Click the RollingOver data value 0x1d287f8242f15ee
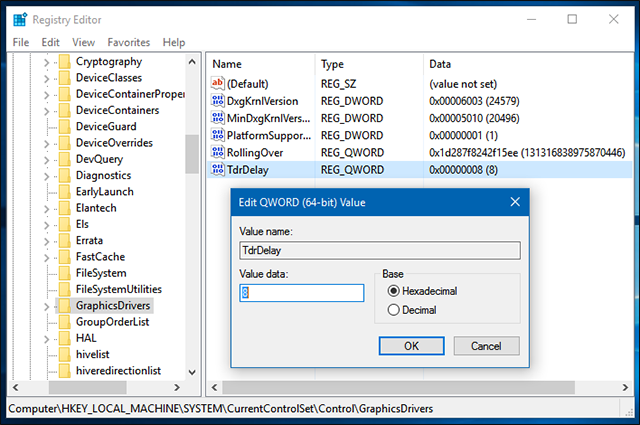Screen dimensions: 640x425 click(x=527, y=153)
